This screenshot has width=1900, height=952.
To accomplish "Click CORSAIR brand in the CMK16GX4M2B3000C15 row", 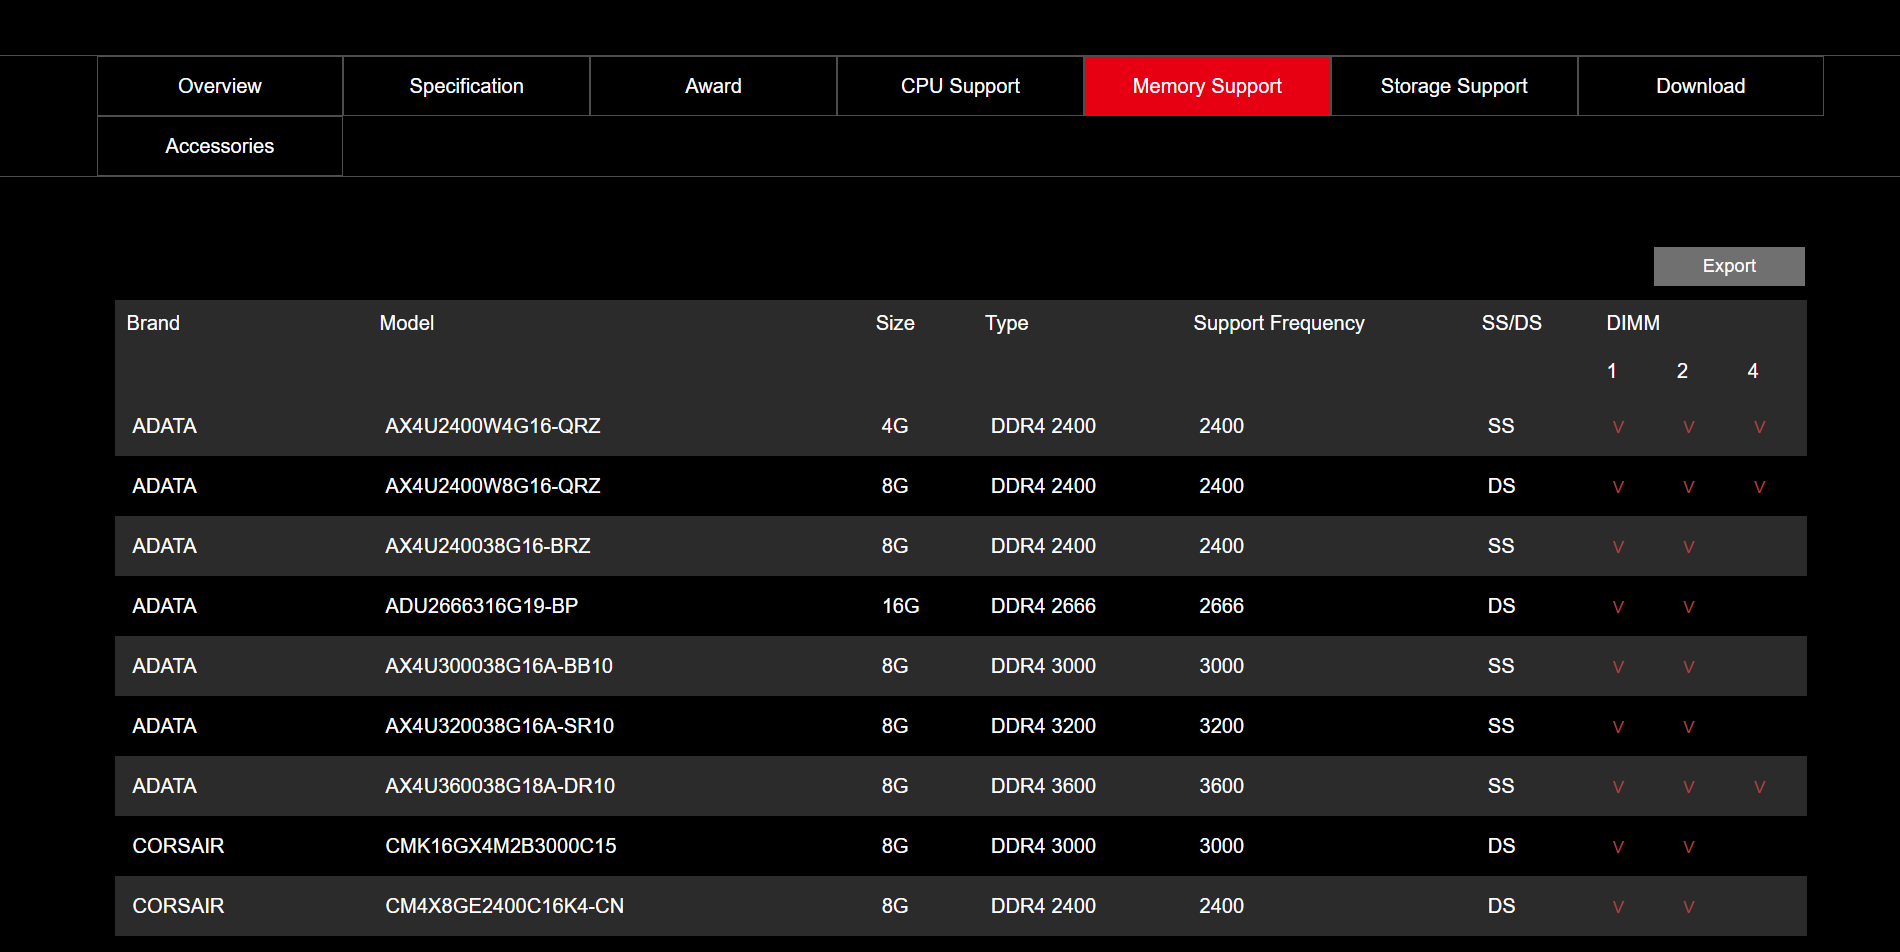I will click(x=178, y=846).
